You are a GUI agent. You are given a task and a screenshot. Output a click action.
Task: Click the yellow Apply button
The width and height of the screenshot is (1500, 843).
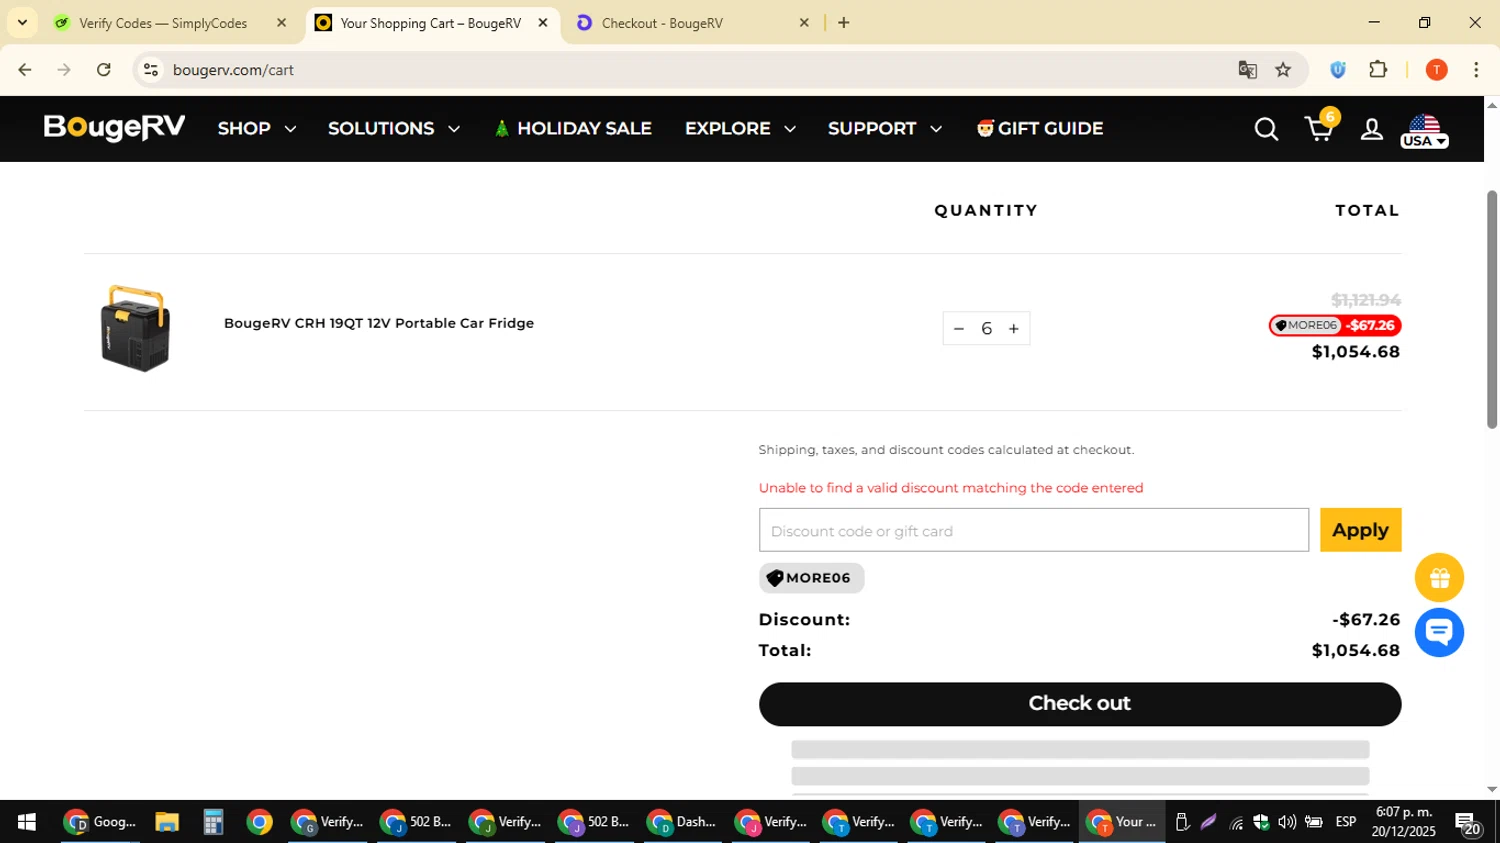1360,530
